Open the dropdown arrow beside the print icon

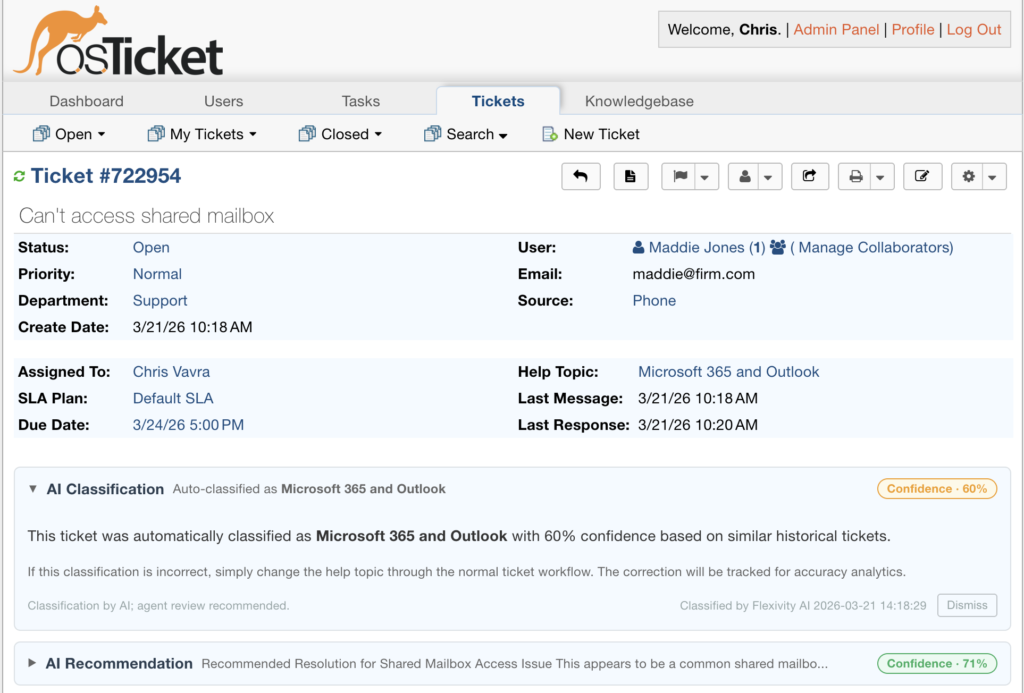pyautogui.click(x=881, y=177)
